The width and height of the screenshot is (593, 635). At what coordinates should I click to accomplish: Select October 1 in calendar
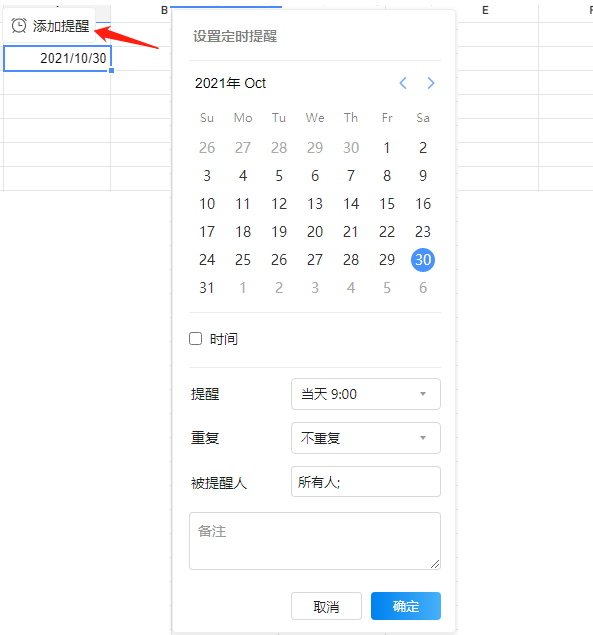pos(387,148)
